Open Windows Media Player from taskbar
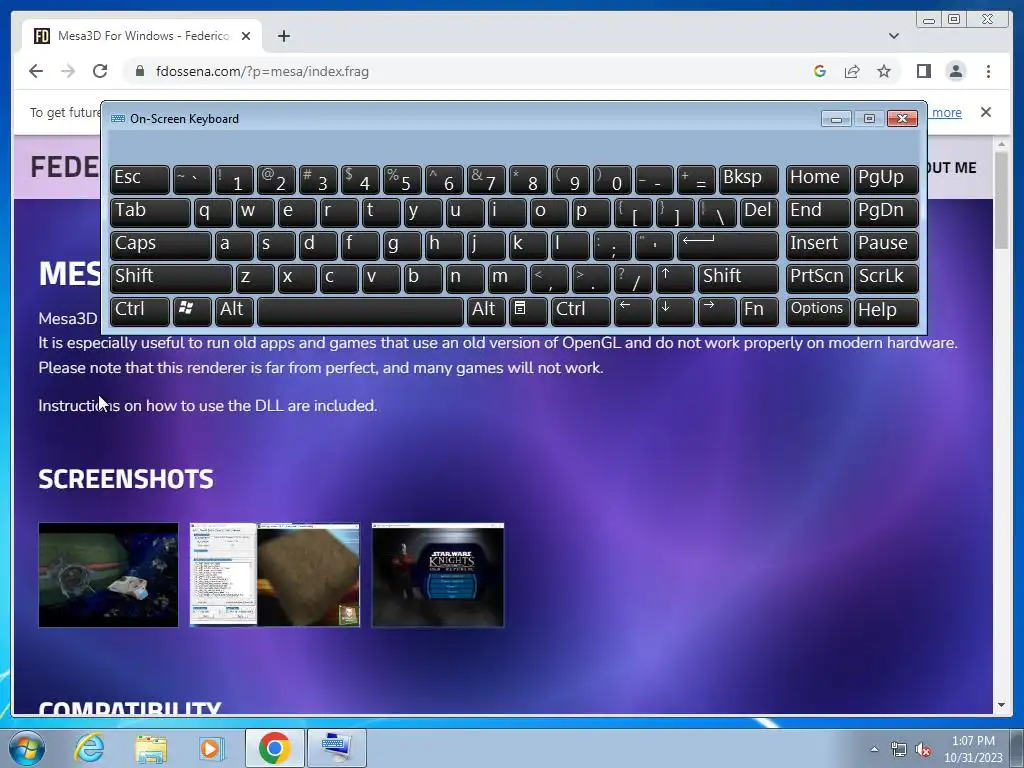1024x768 pixels. point(211,748)
